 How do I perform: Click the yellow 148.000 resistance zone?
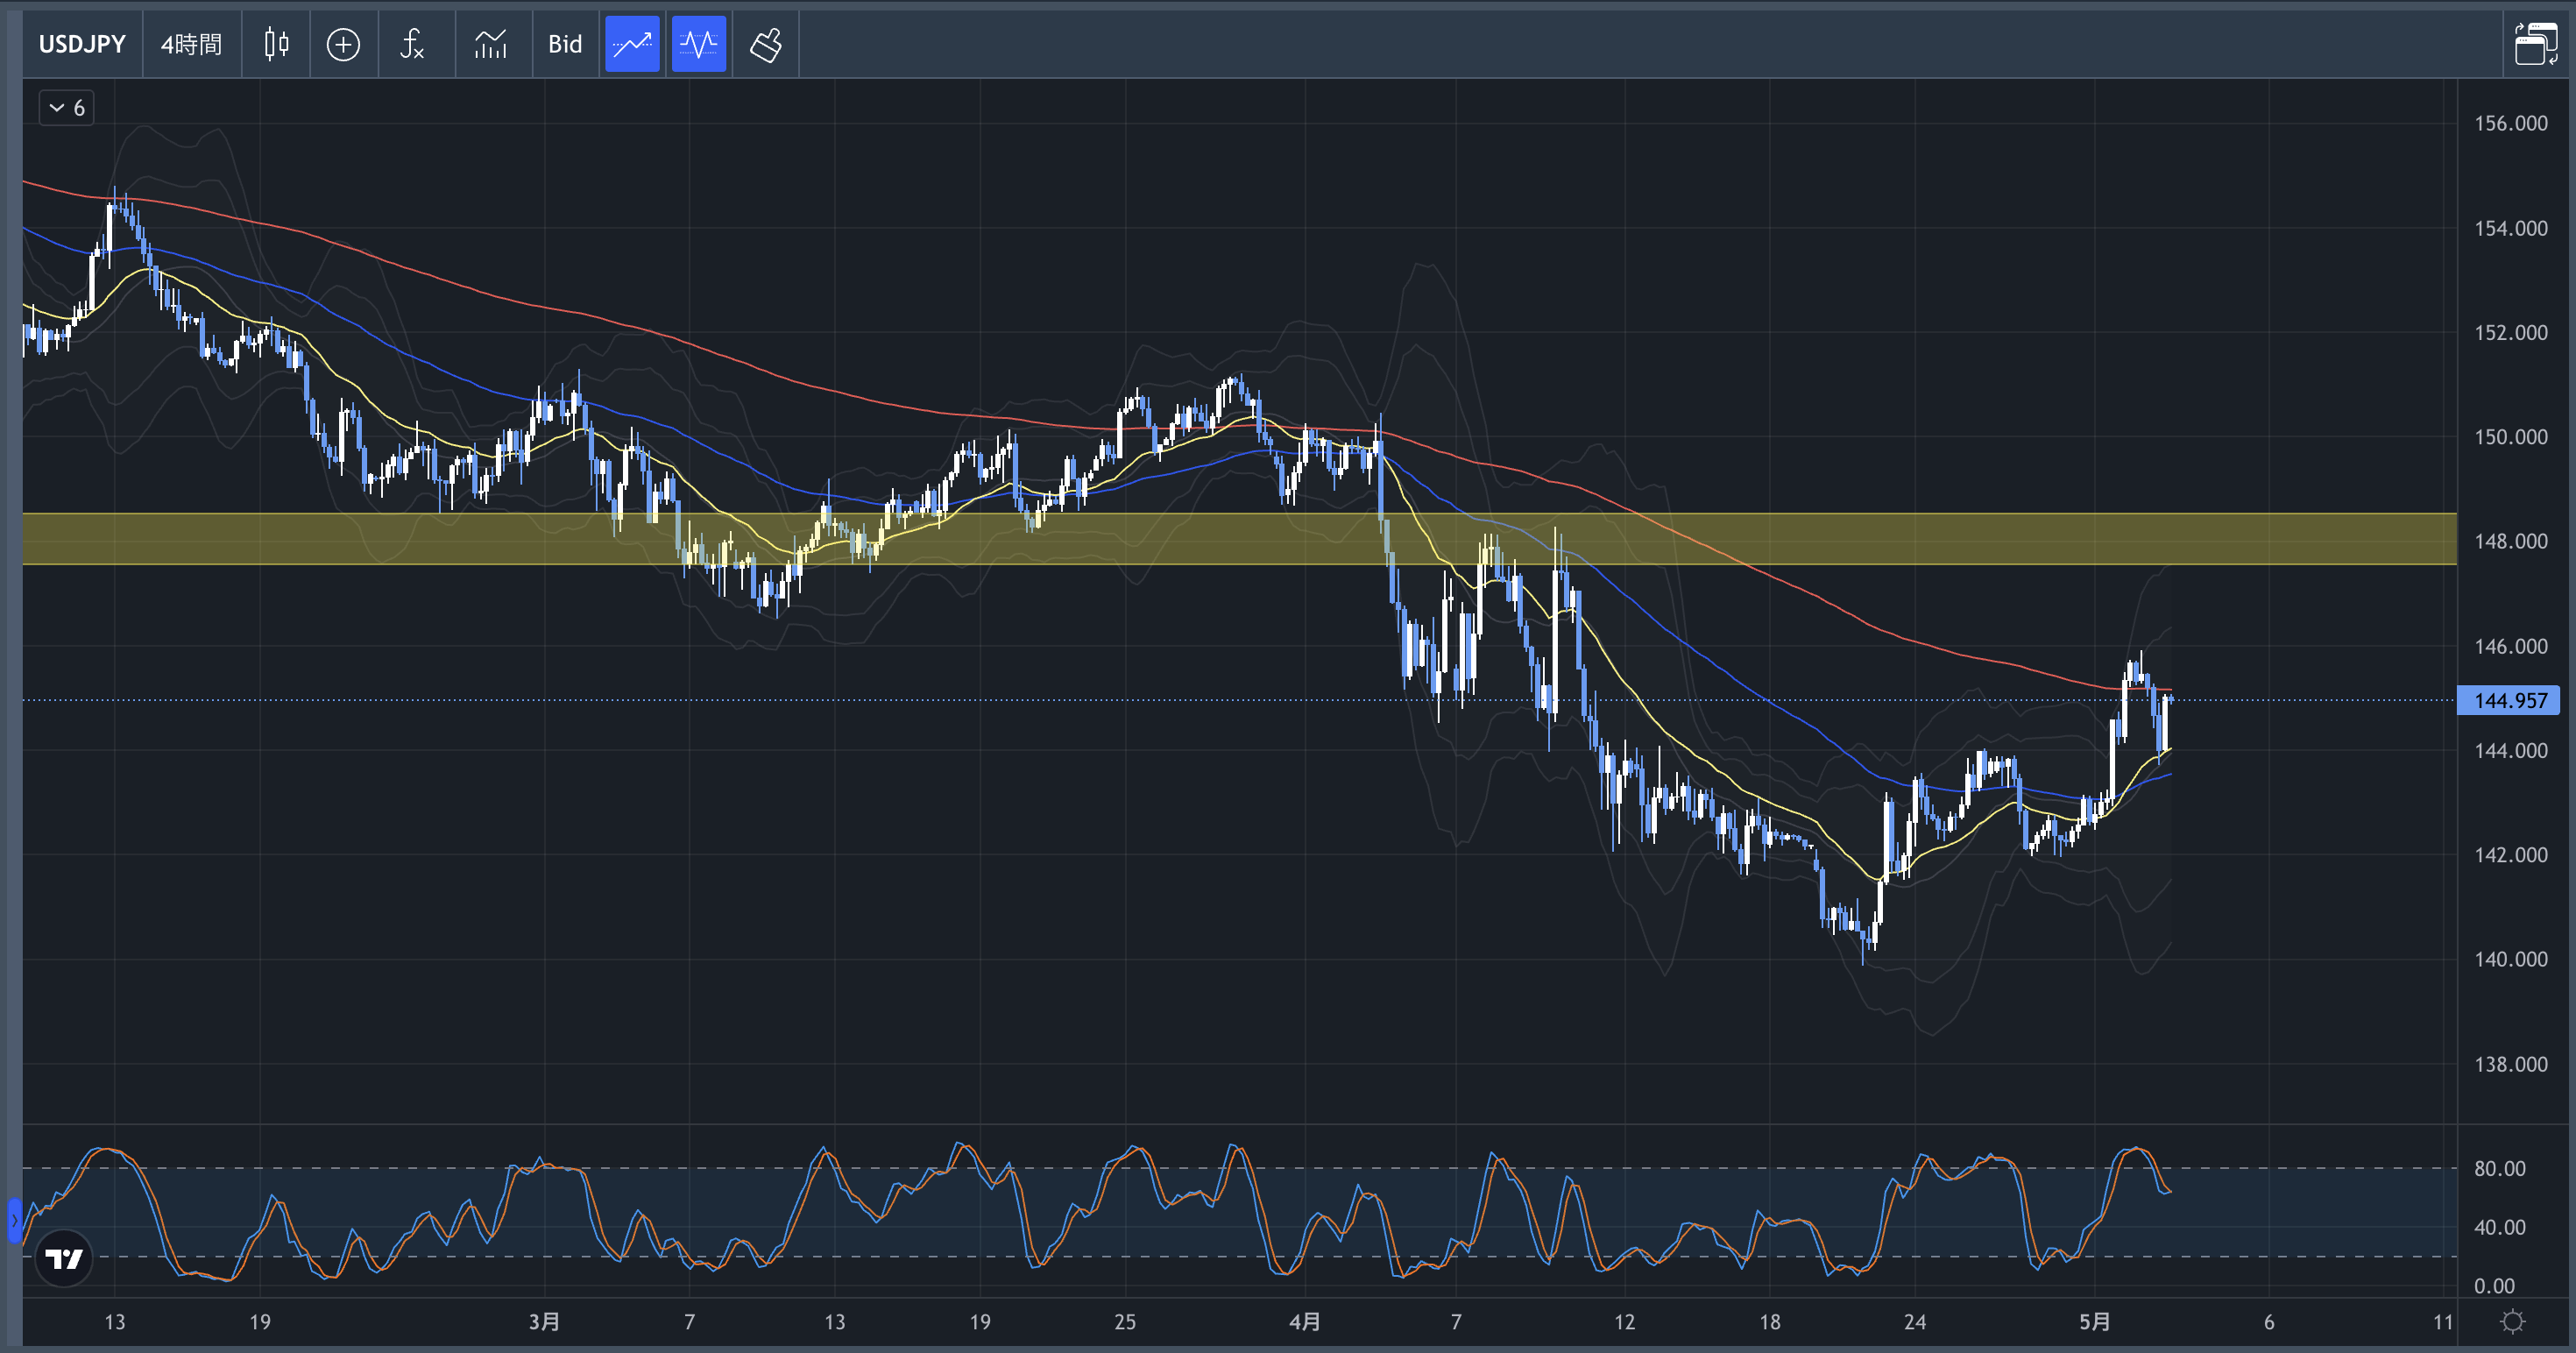click(x=1239, y=539)
